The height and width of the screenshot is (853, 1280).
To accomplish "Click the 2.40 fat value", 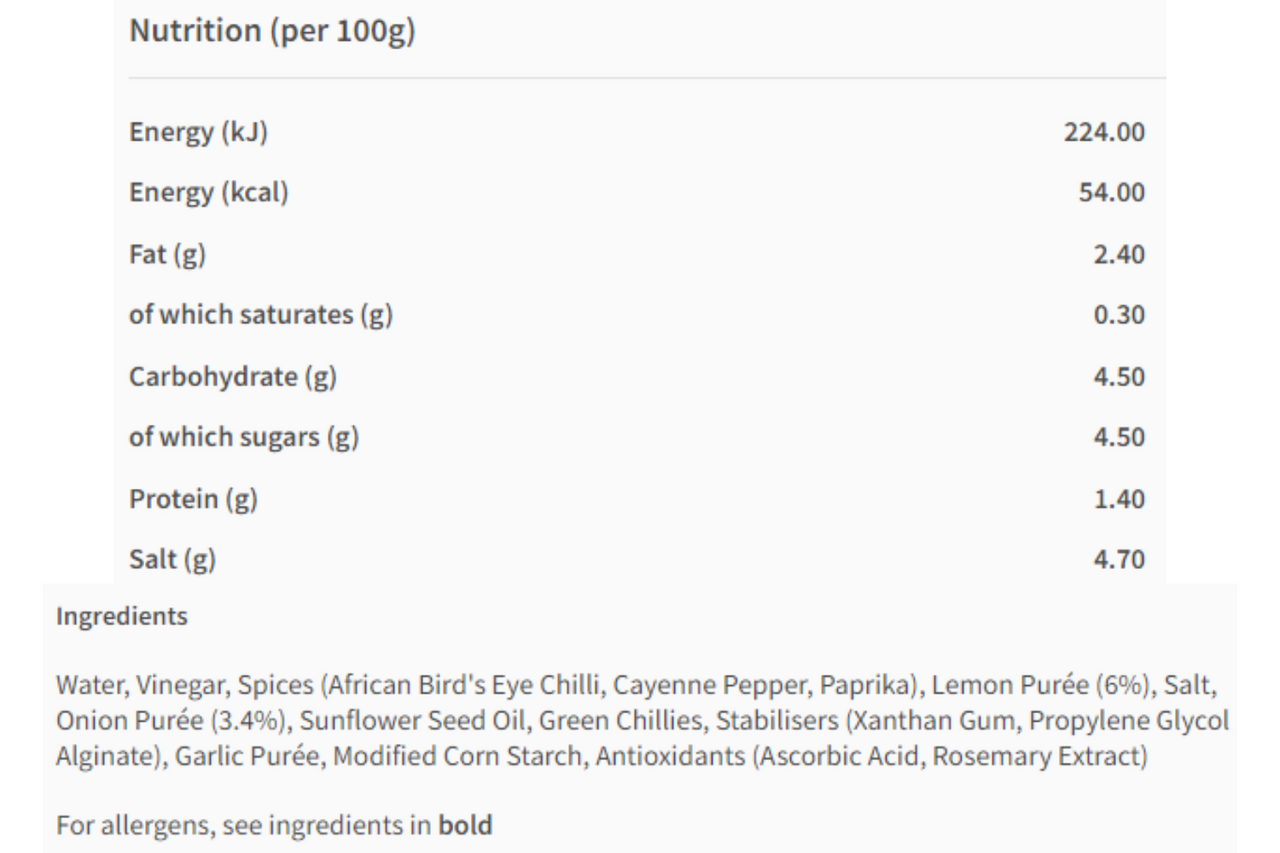I will (1119, 254).
